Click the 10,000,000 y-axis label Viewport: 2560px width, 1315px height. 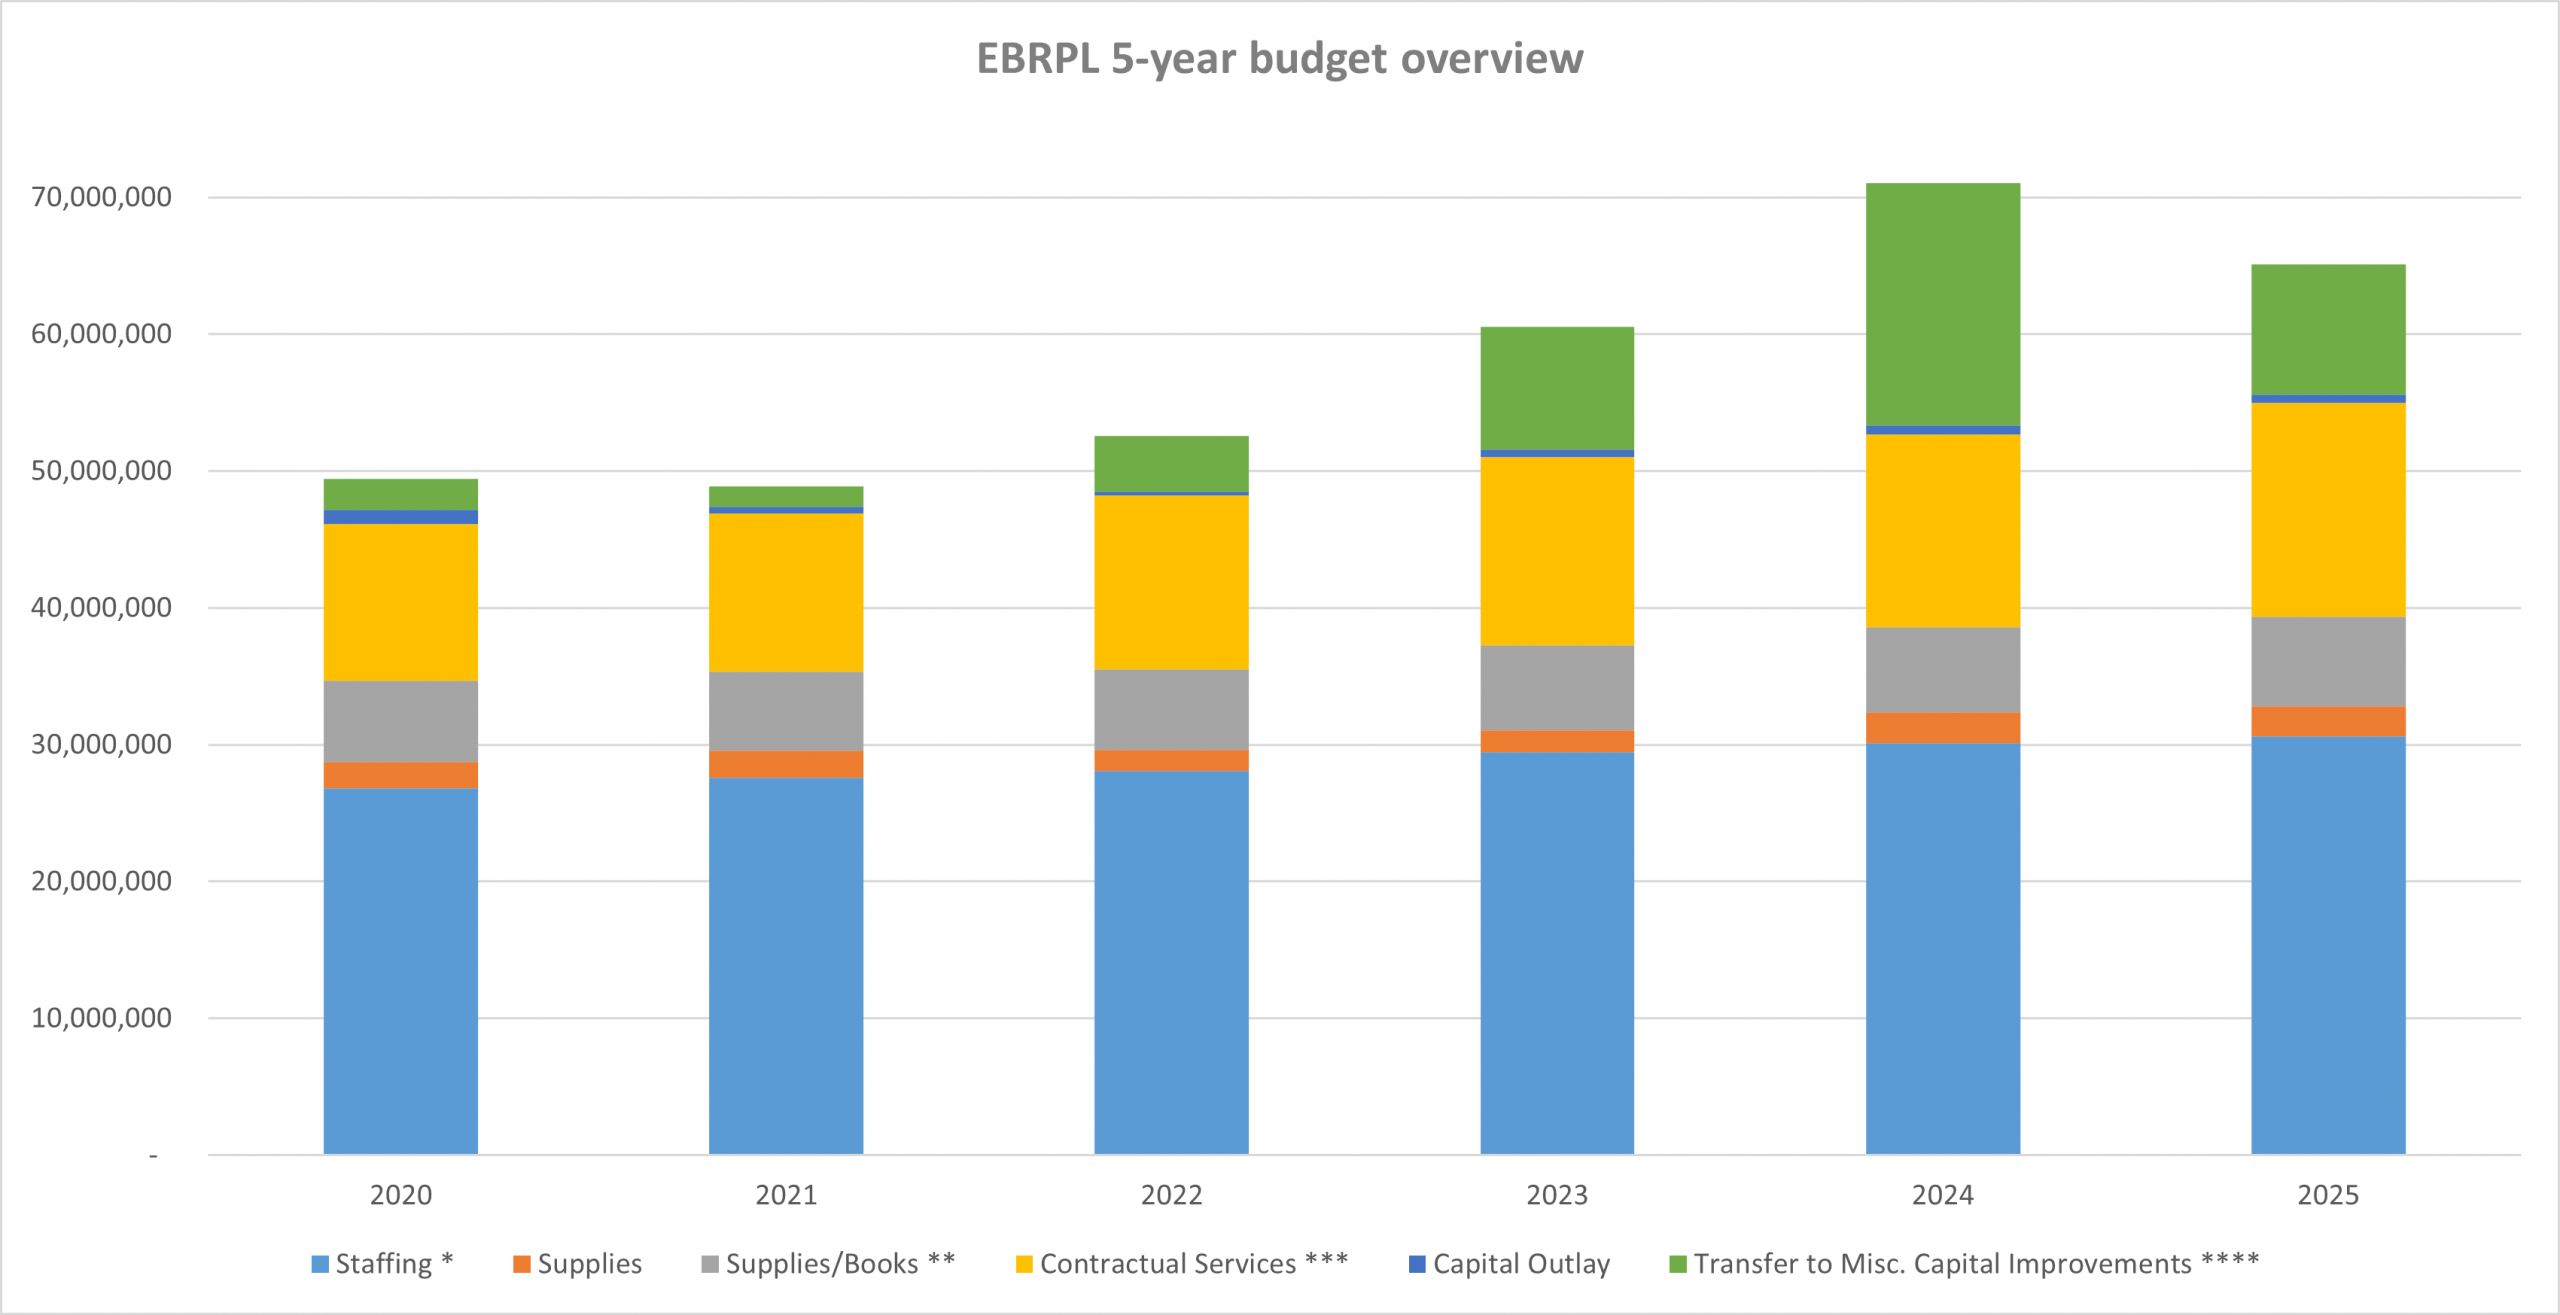click(x=101, y=1018)
